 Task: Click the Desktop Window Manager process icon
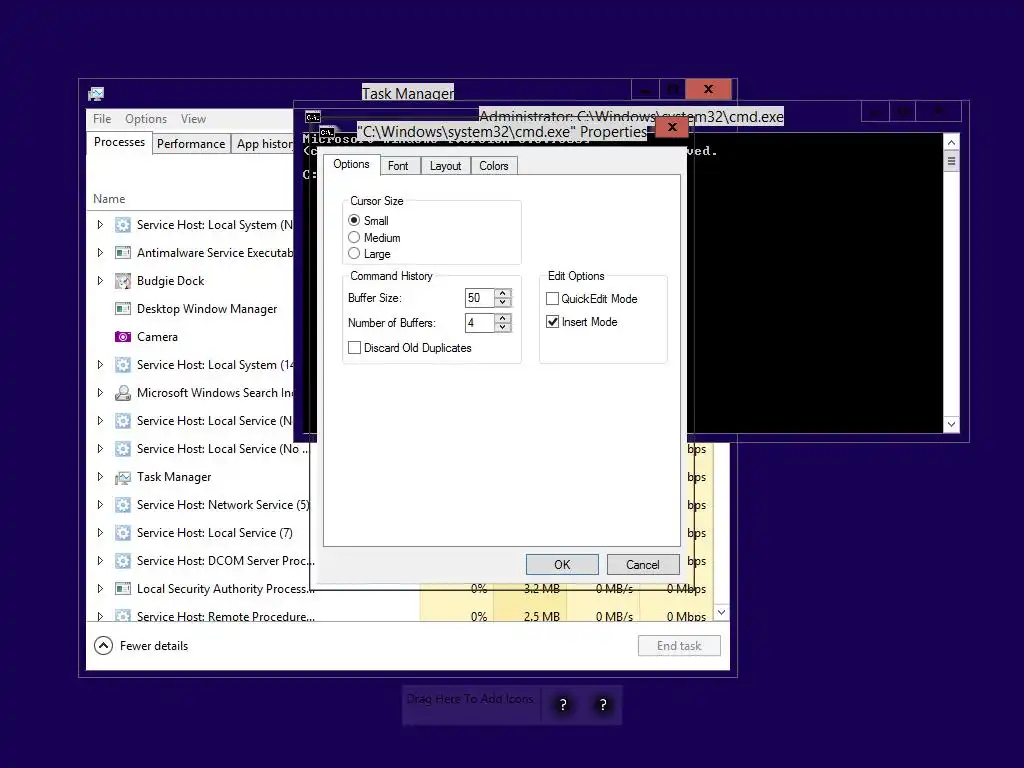tap(123, 309)
